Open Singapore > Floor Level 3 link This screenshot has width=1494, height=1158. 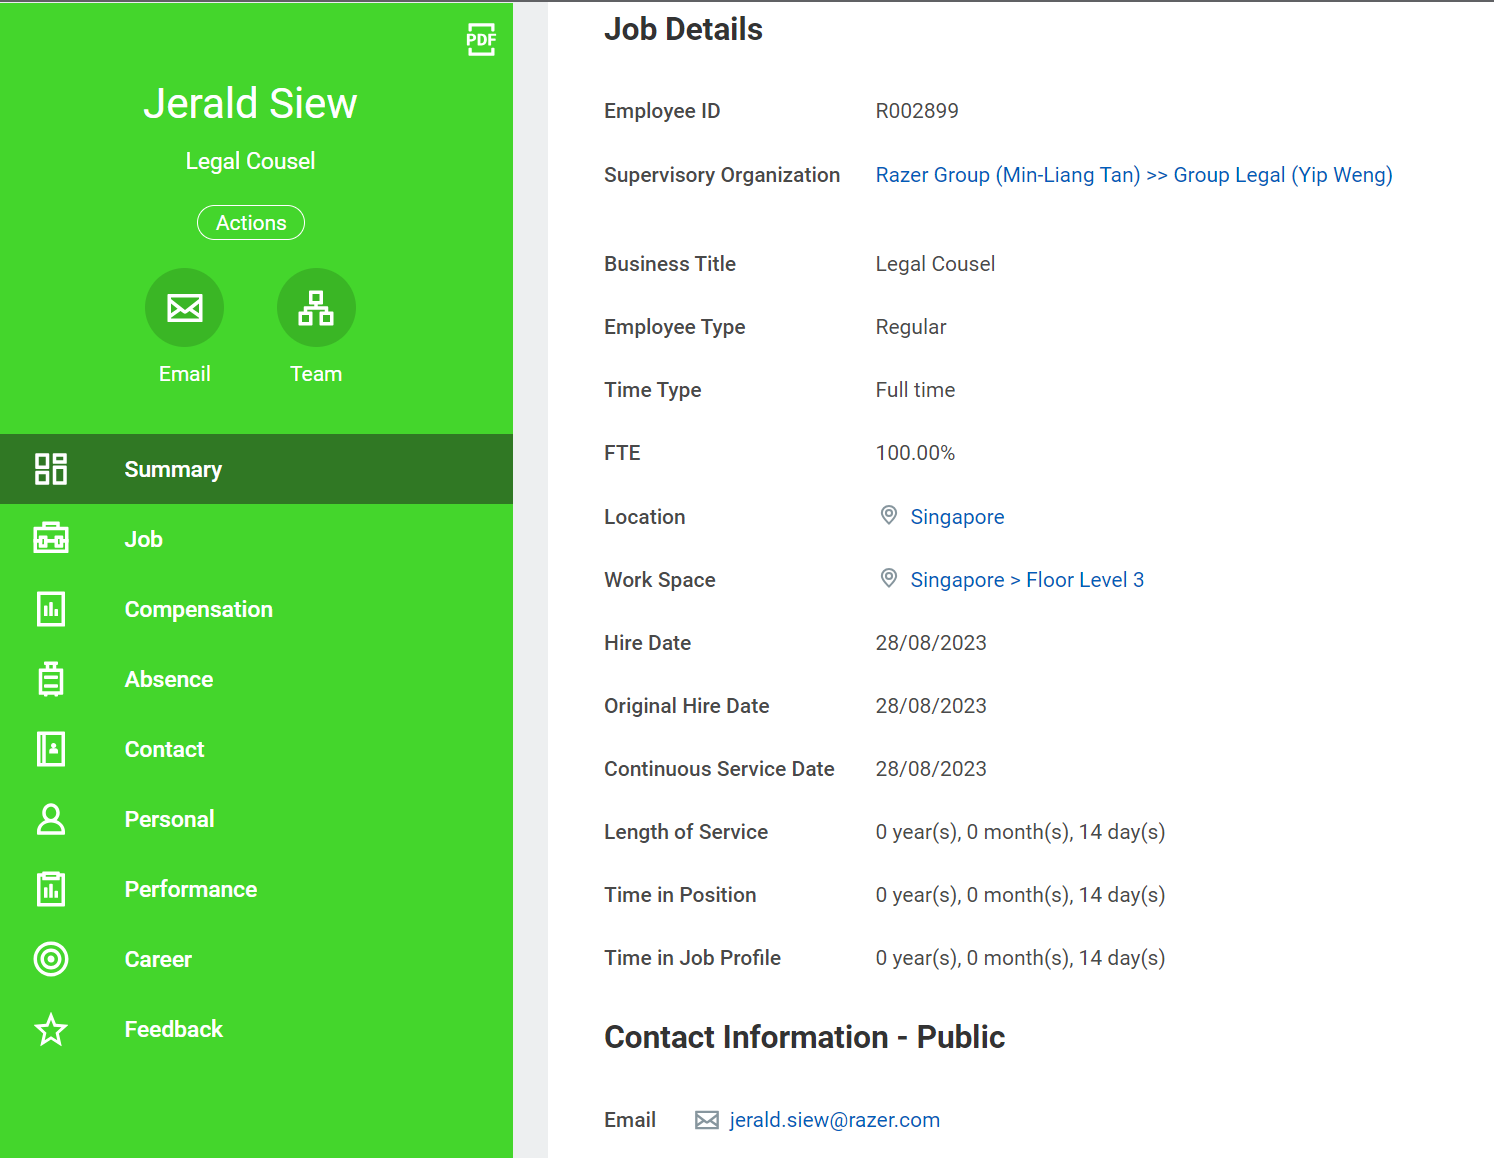(1027, 580)
